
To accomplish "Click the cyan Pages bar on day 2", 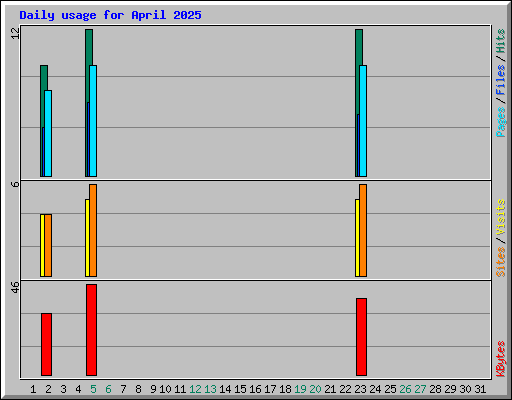I will (x=48, y=133).
